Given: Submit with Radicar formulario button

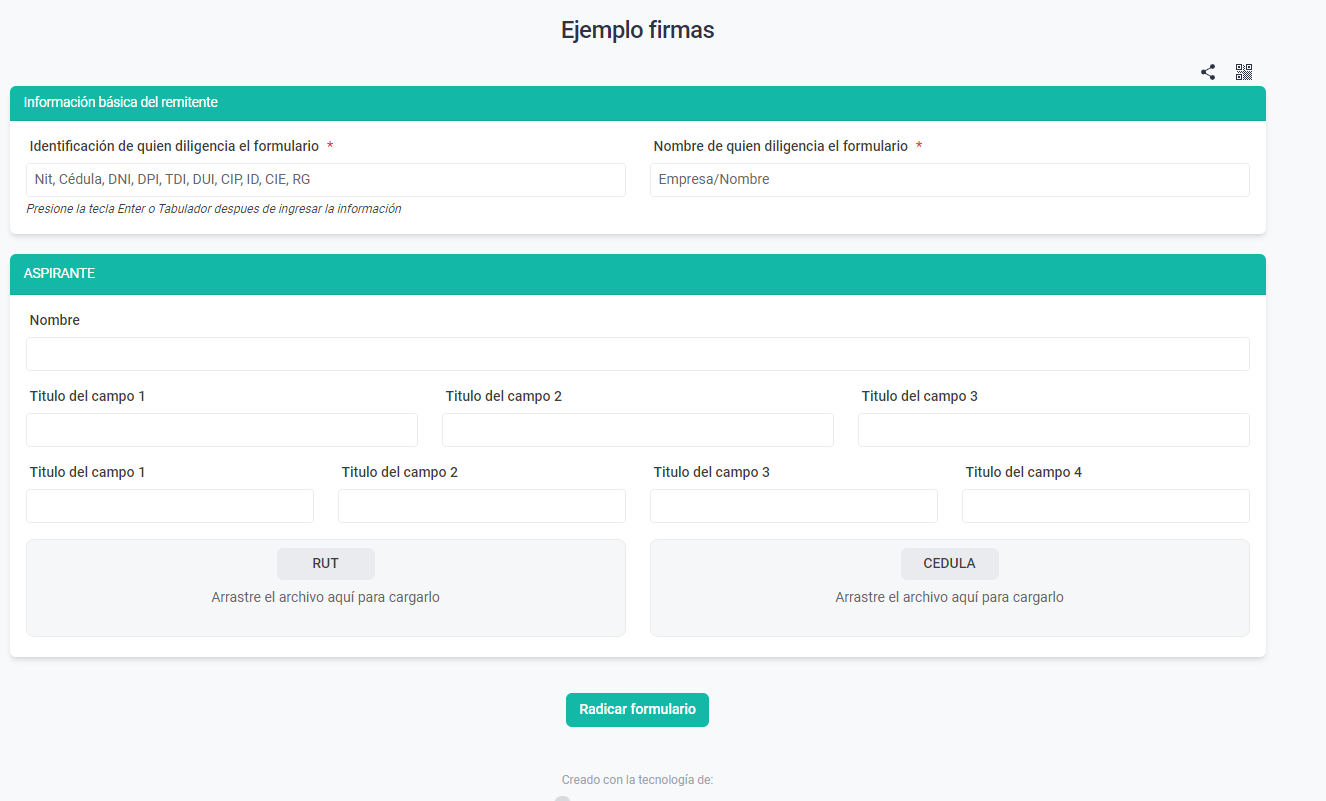Looking at the screenshot, I should point(637,709).
